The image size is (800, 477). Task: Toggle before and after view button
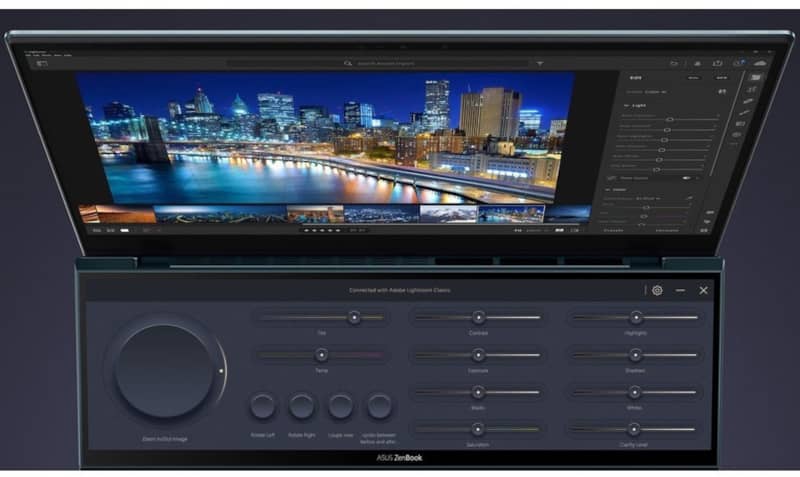379,406
